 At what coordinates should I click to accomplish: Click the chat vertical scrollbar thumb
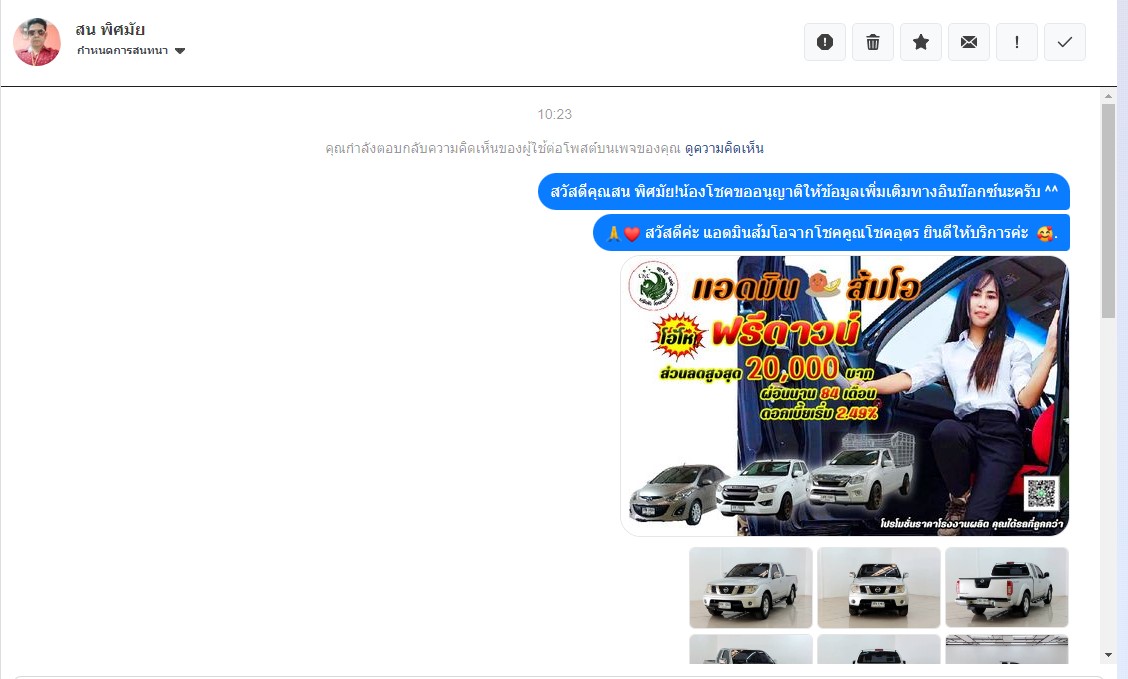coord(1108,211)
